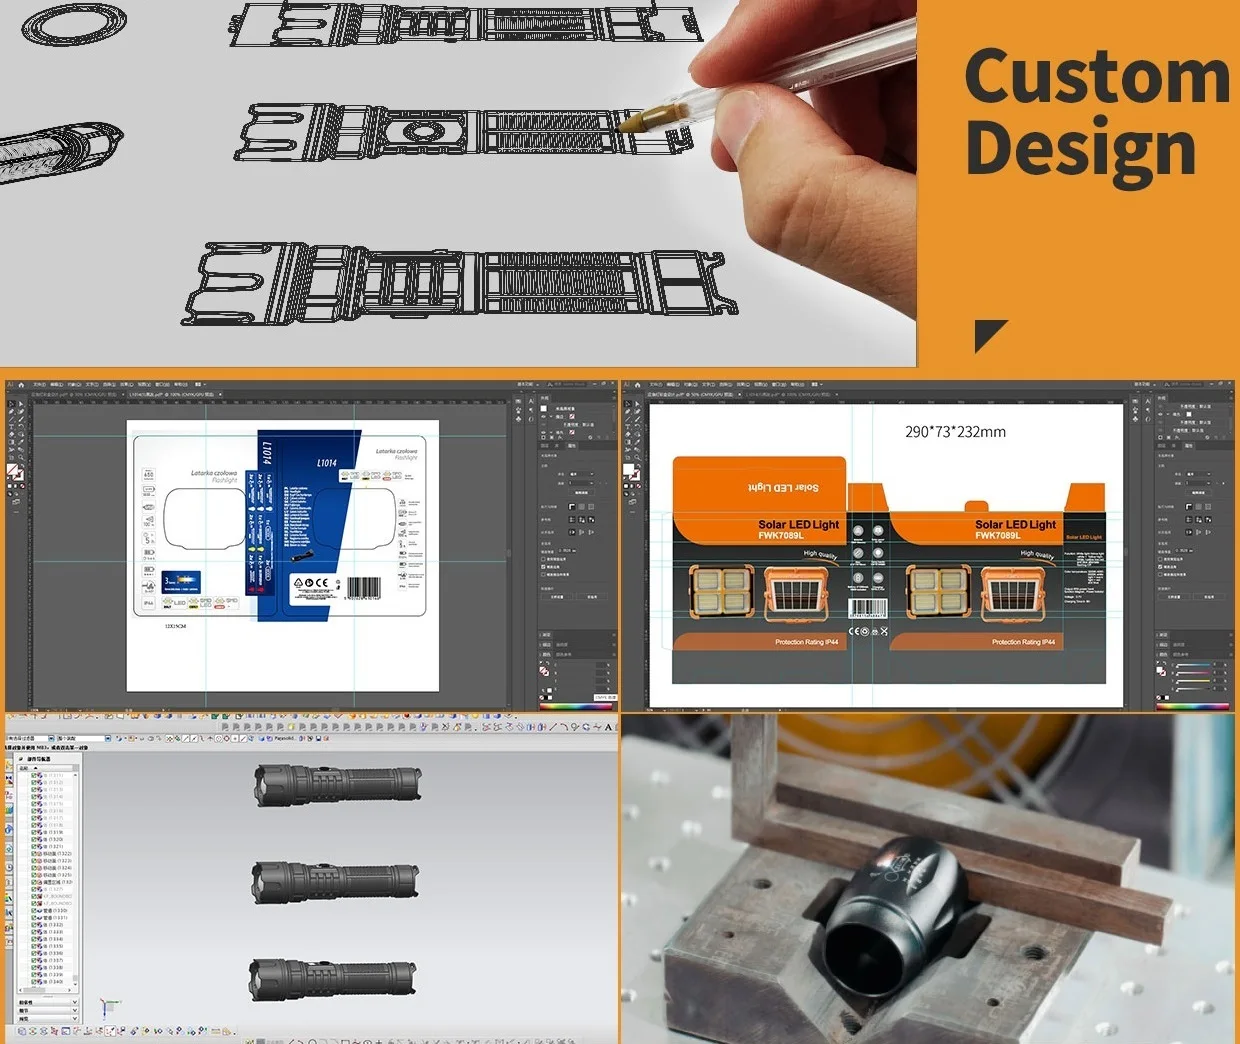
Task: Click the 12X15CM label below L1014 artwork
Action: (x=176, y=626)
